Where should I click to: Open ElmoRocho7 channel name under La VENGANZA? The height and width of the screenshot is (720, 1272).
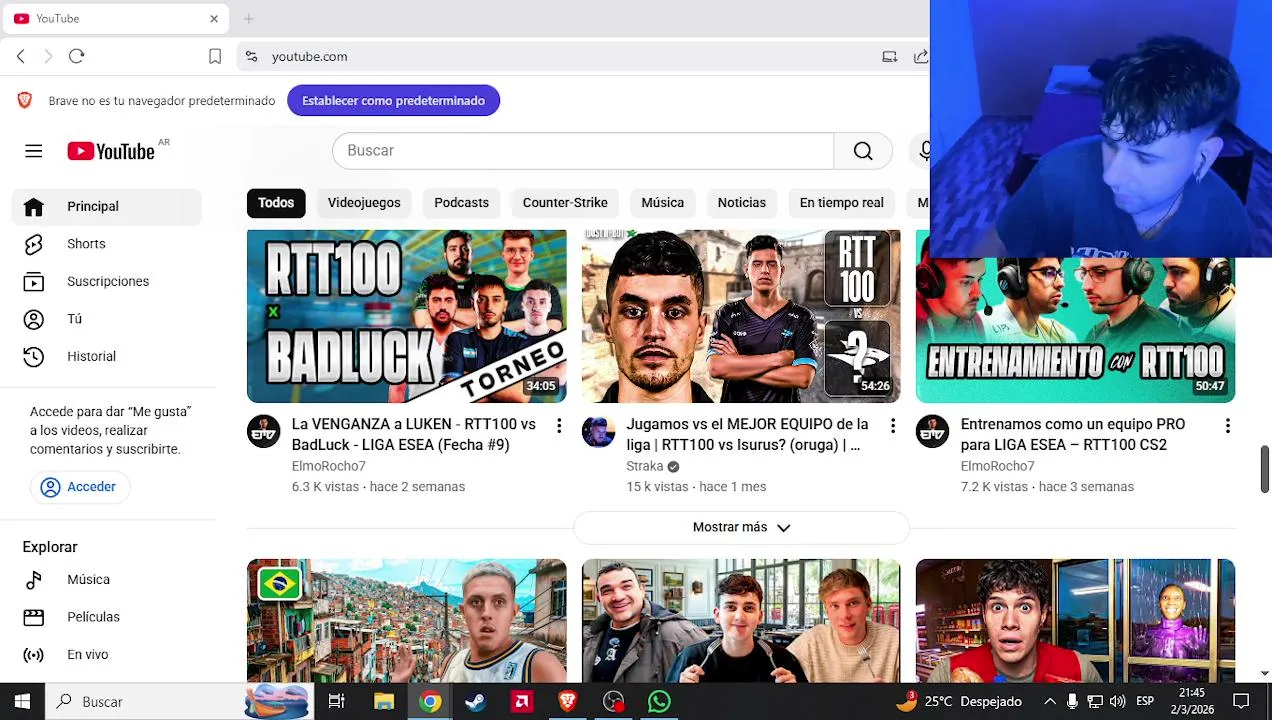328,467
